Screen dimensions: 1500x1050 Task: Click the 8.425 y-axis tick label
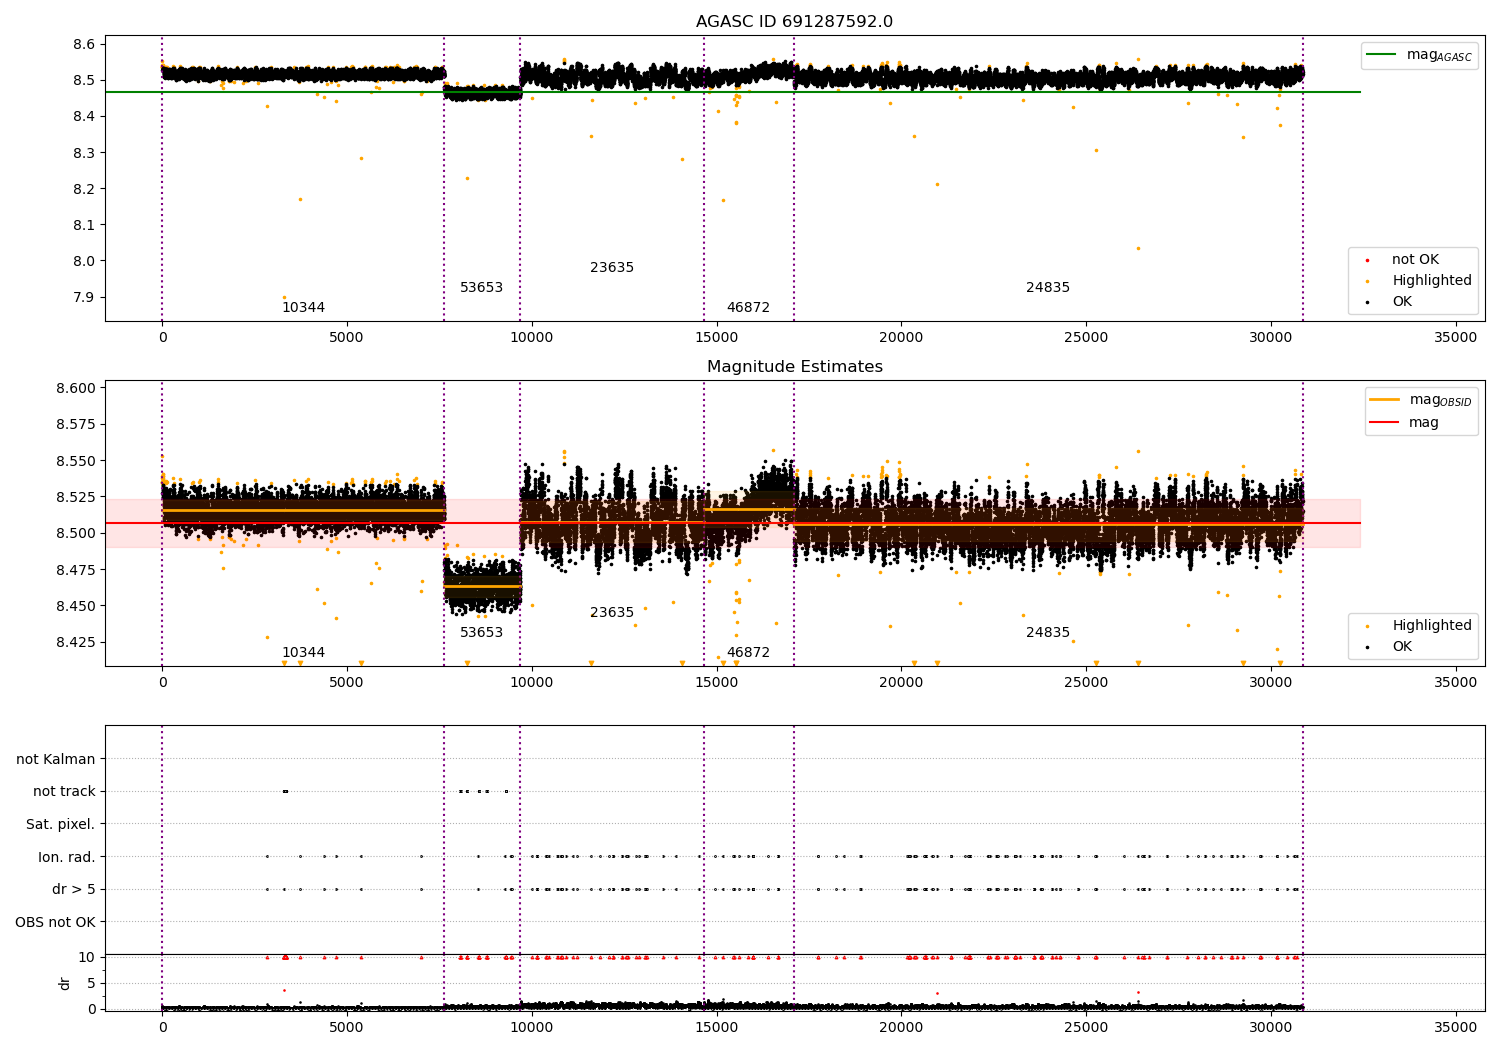click(x=76, y=642)
